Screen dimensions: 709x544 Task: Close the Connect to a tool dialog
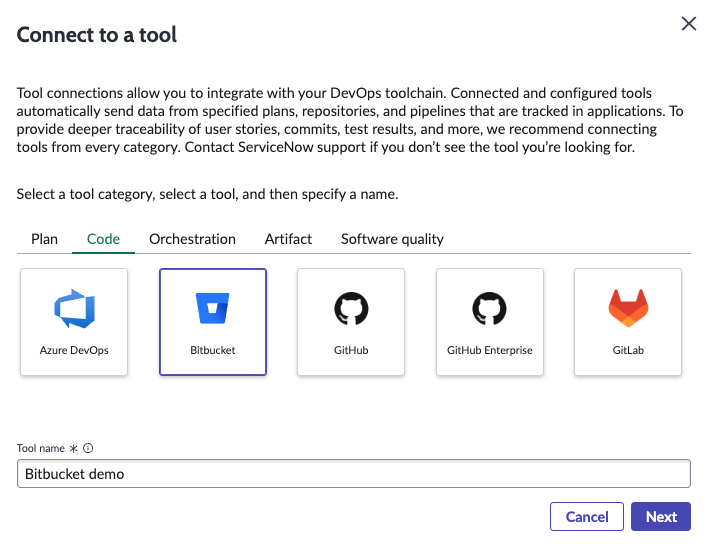coord(689,24)
